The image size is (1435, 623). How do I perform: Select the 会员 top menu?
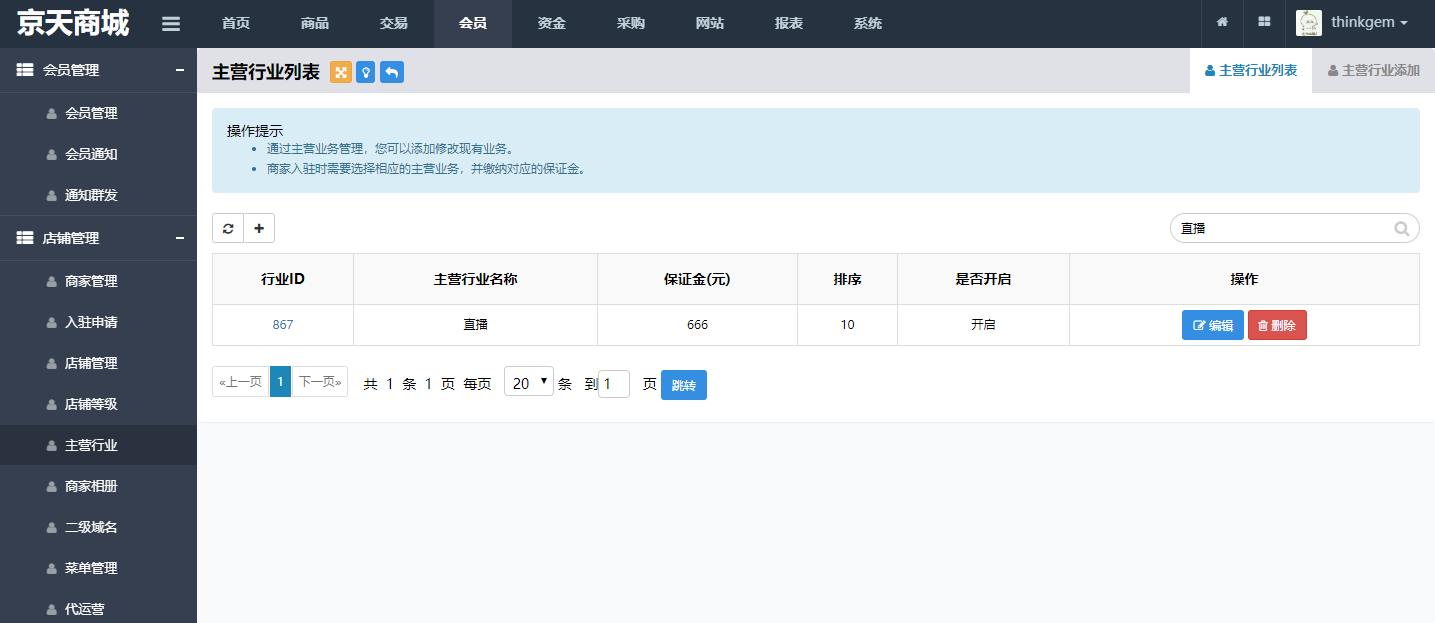point(473,24)
